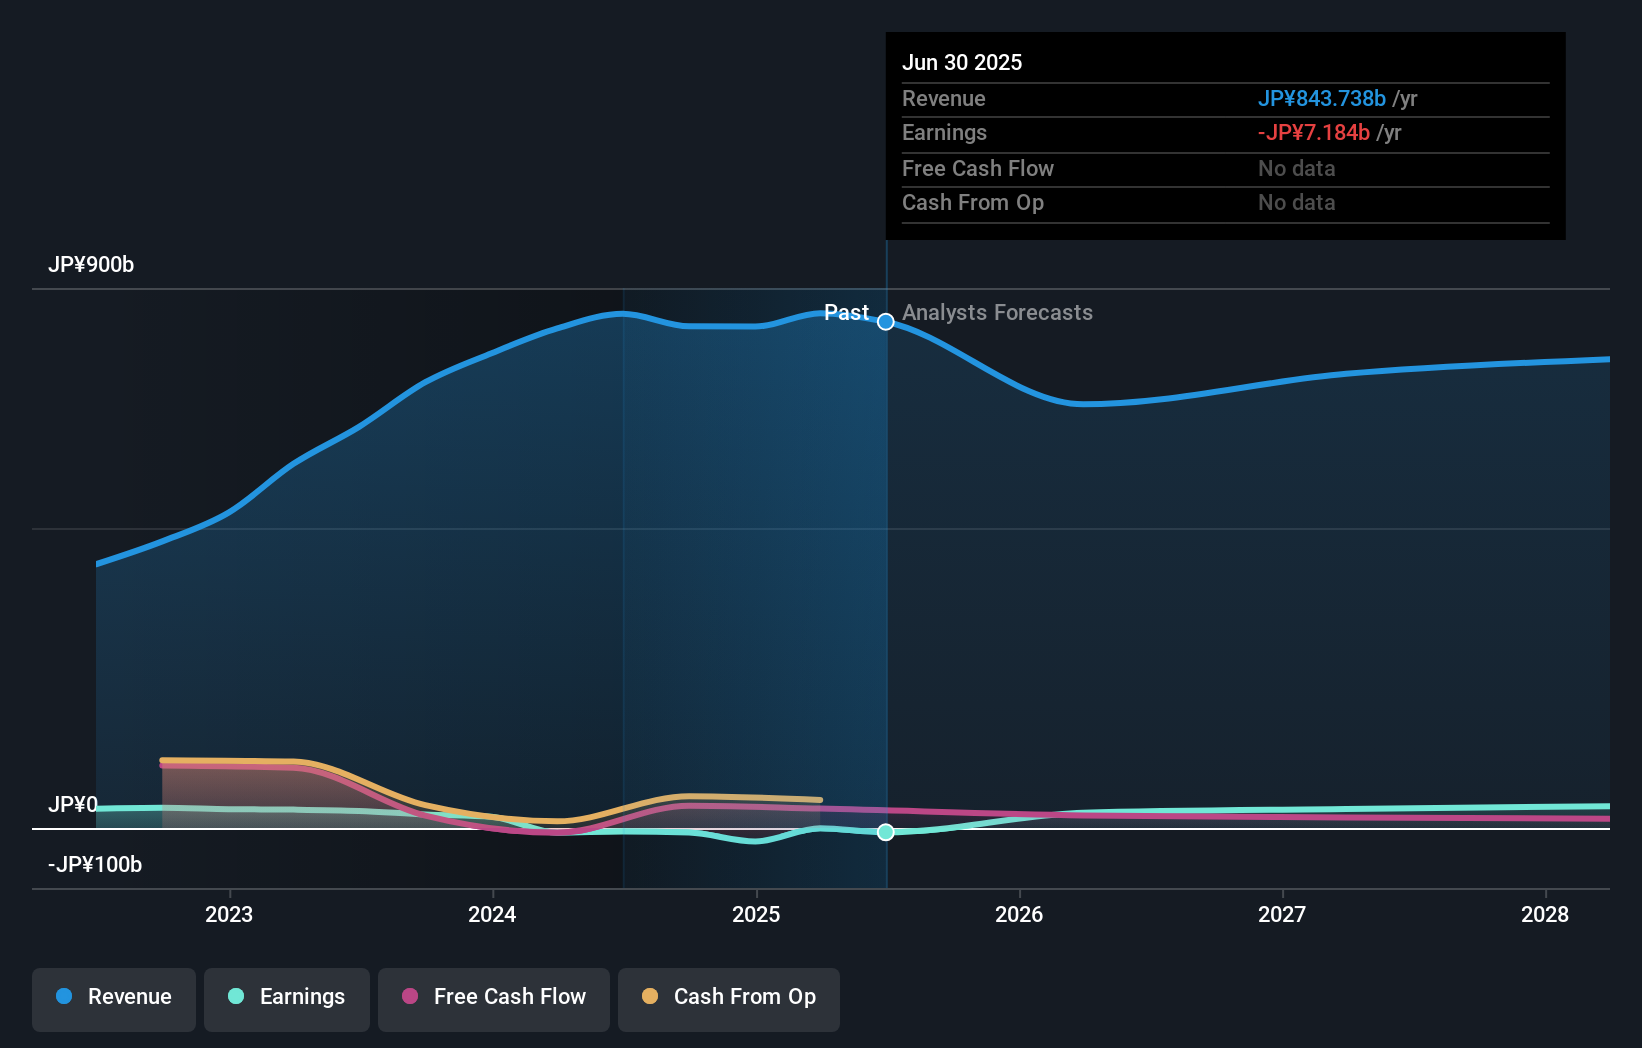Click the Revenue value JP¥843.738b in tooltip
Screen dimensions: 1642x1048
(1322, 99)
